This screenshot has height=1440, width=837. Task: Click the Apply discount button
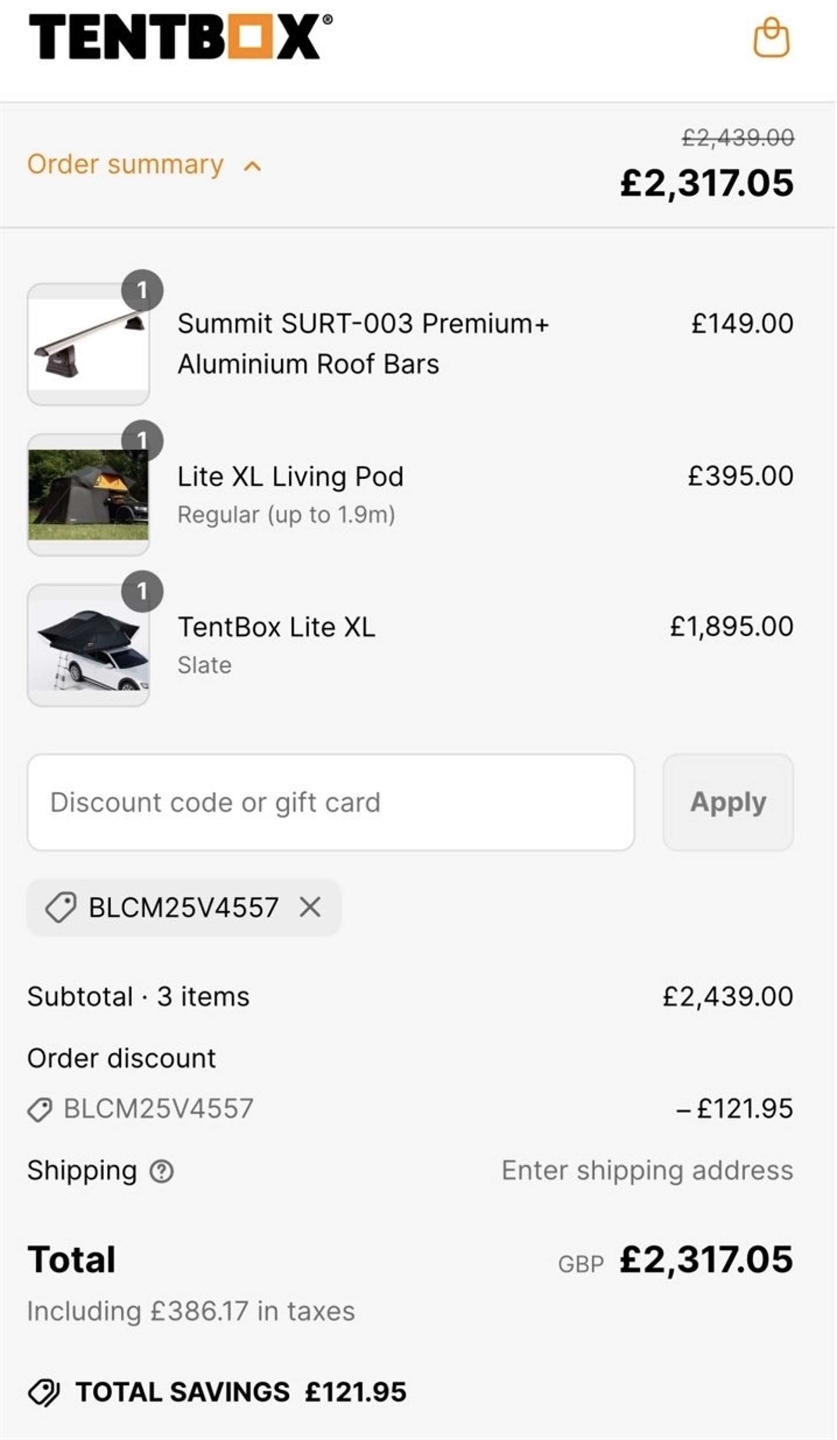click(x=728, y=802)
